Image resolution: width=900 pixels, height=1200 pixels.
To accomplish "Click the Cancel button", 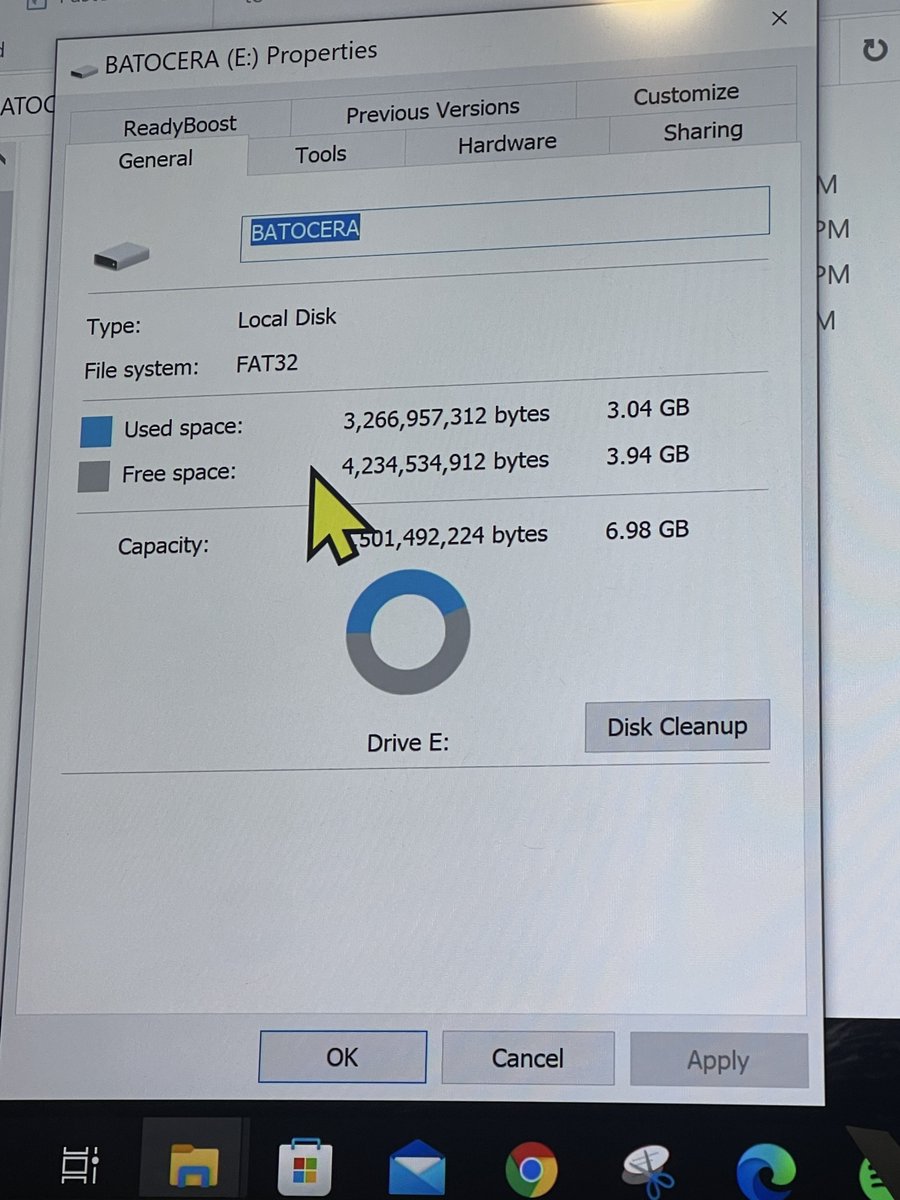I will [x=527, y=1058].
